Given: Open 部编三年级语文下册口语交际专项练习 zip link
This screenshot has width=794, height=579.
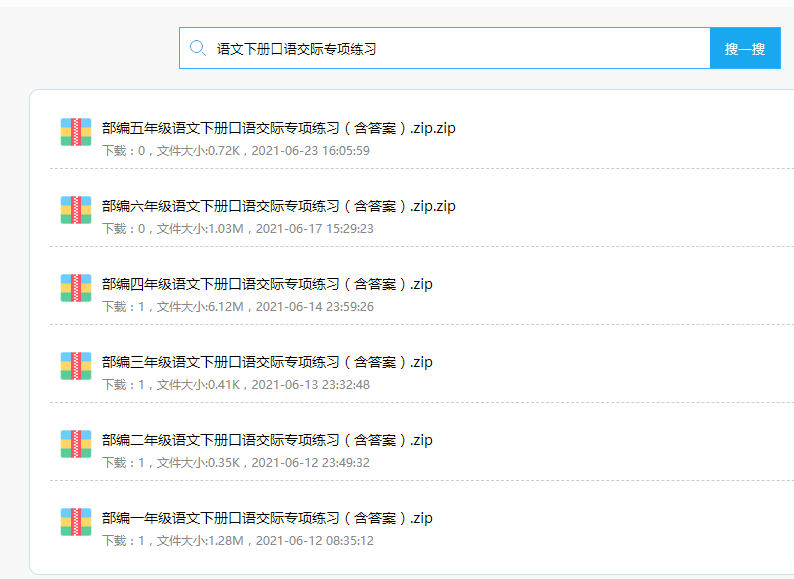Looking at the screenshot, I should click(x=267, y=362).
